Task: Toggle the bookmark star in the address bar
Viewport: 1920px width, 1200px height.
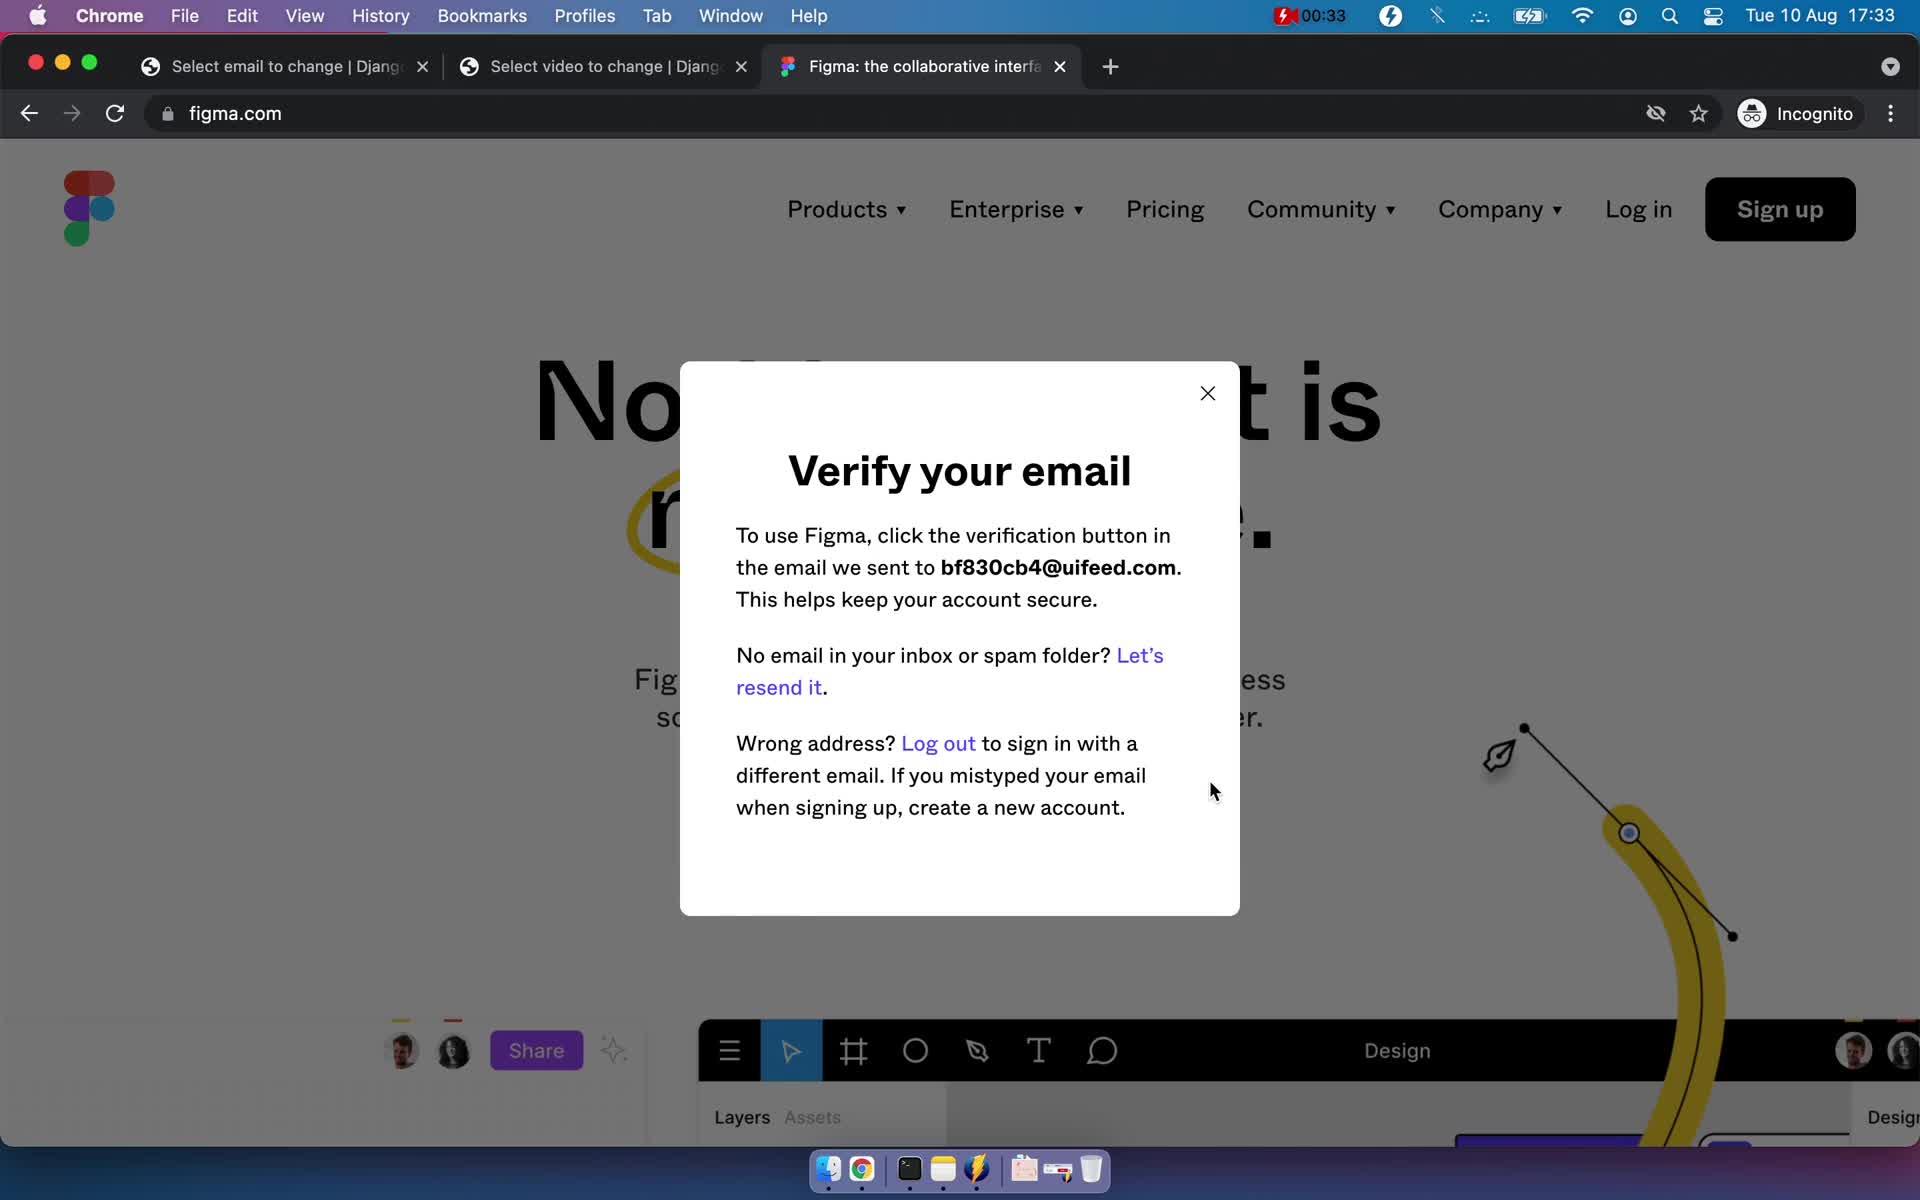Action: coord(1698,113)
